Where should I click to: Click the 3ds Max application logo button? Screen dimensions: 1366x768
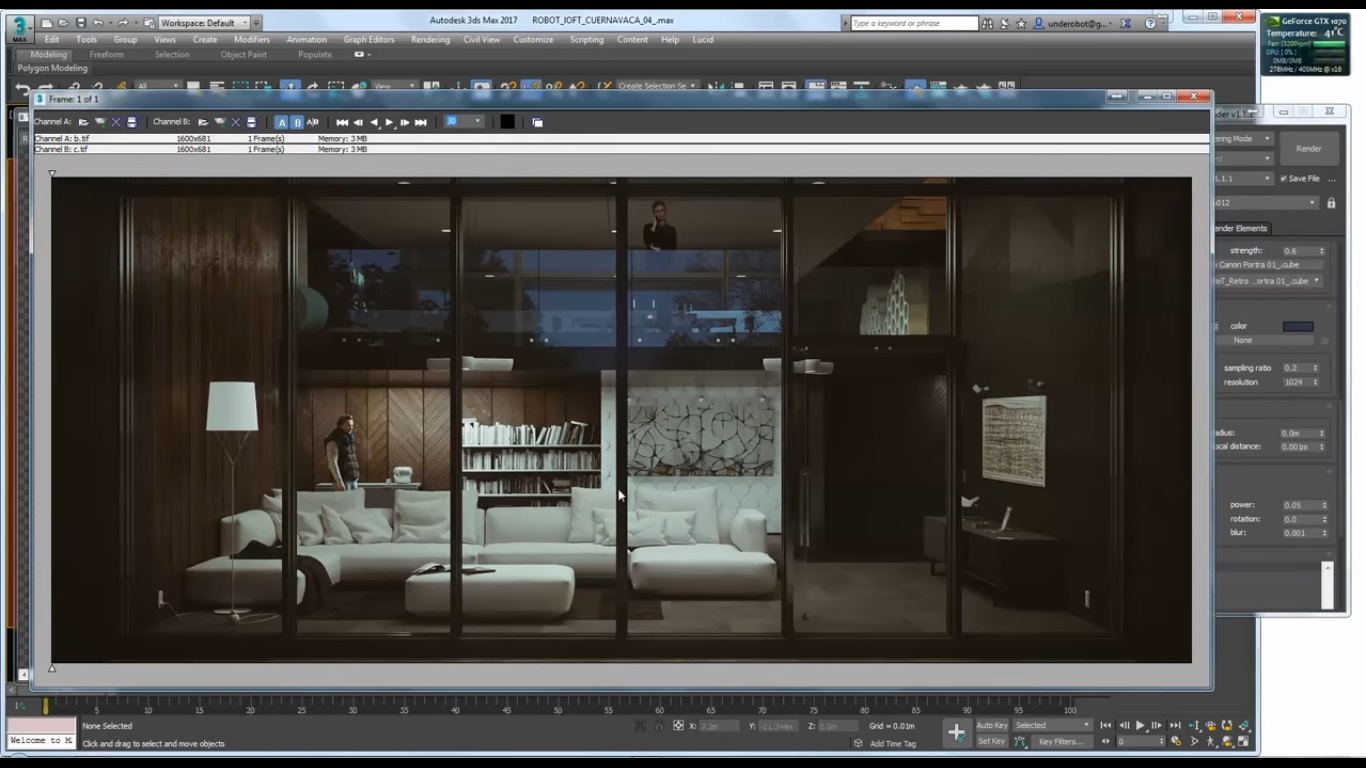click(19, 27)
